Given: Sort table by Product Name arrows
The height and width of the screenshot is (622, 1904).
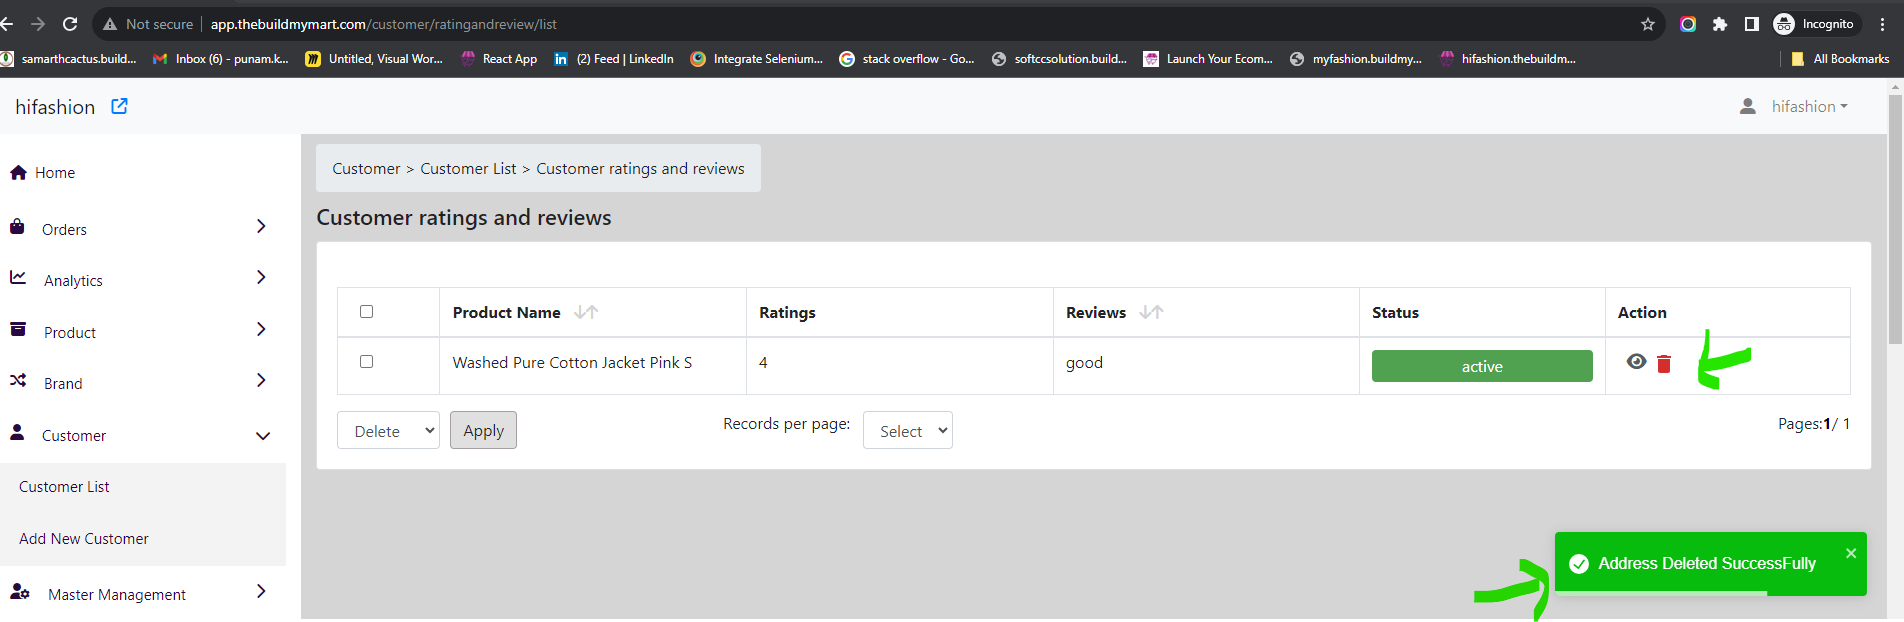Looking at the screenshot, I should click(586, 312).
